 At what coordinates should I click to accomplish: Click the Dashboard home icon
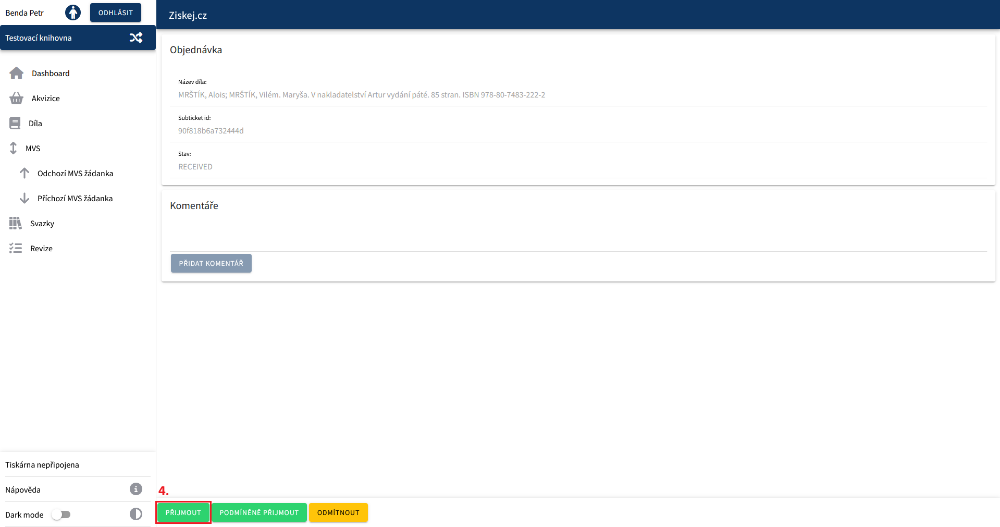point(16,73)
